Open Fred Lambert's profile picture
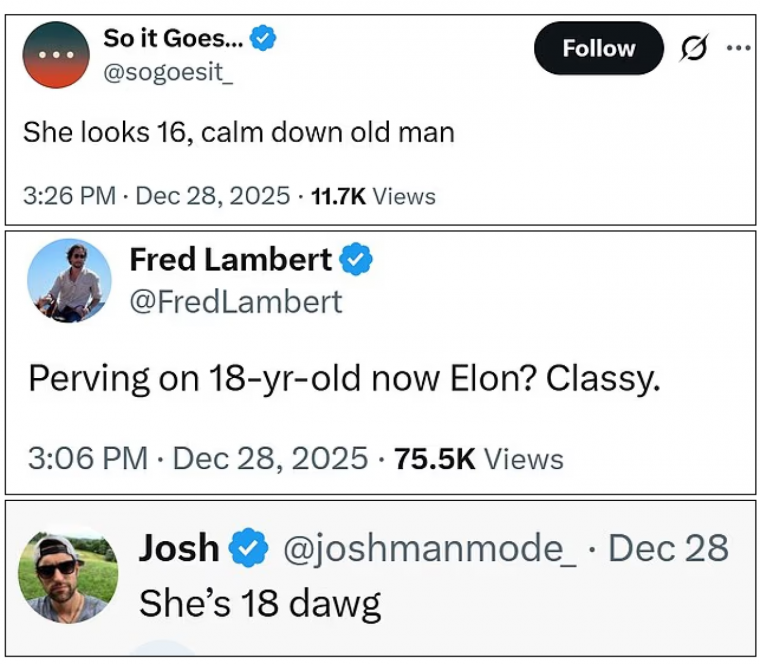The height and width of the screenshot is (664, 760). 69,280
